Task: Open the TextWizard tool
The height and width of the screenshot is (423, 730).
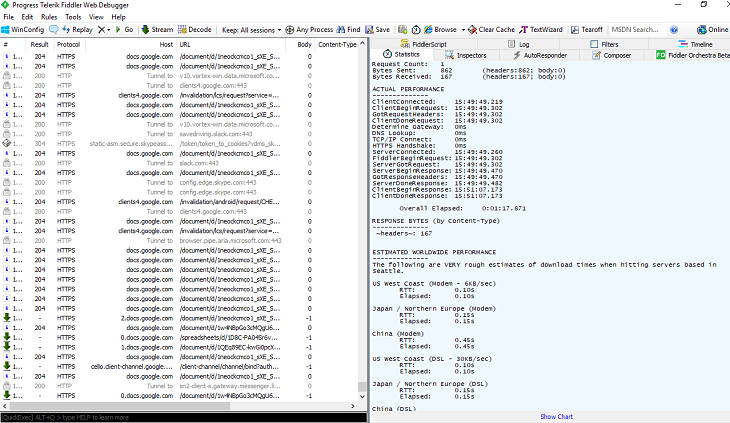Action: 541,29
